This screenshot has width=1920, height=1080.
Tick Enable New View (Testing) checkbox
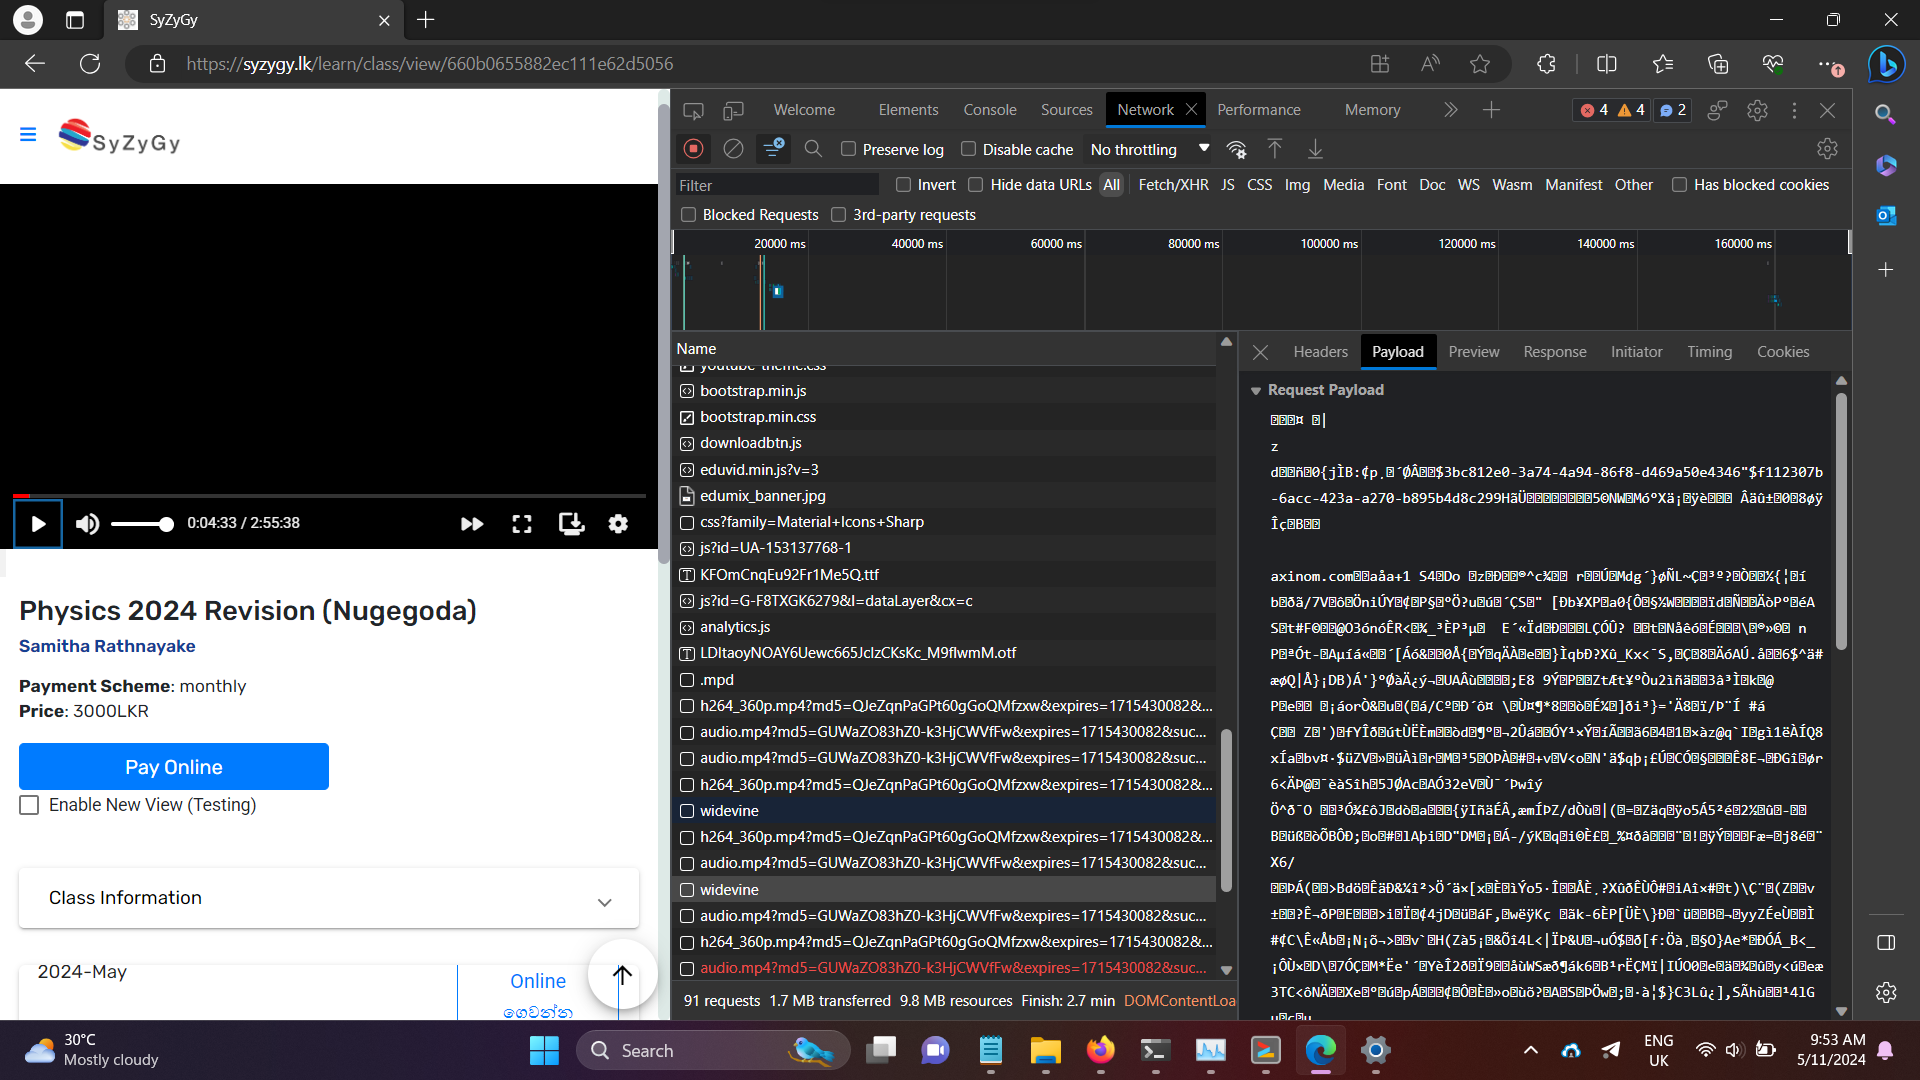30,805
